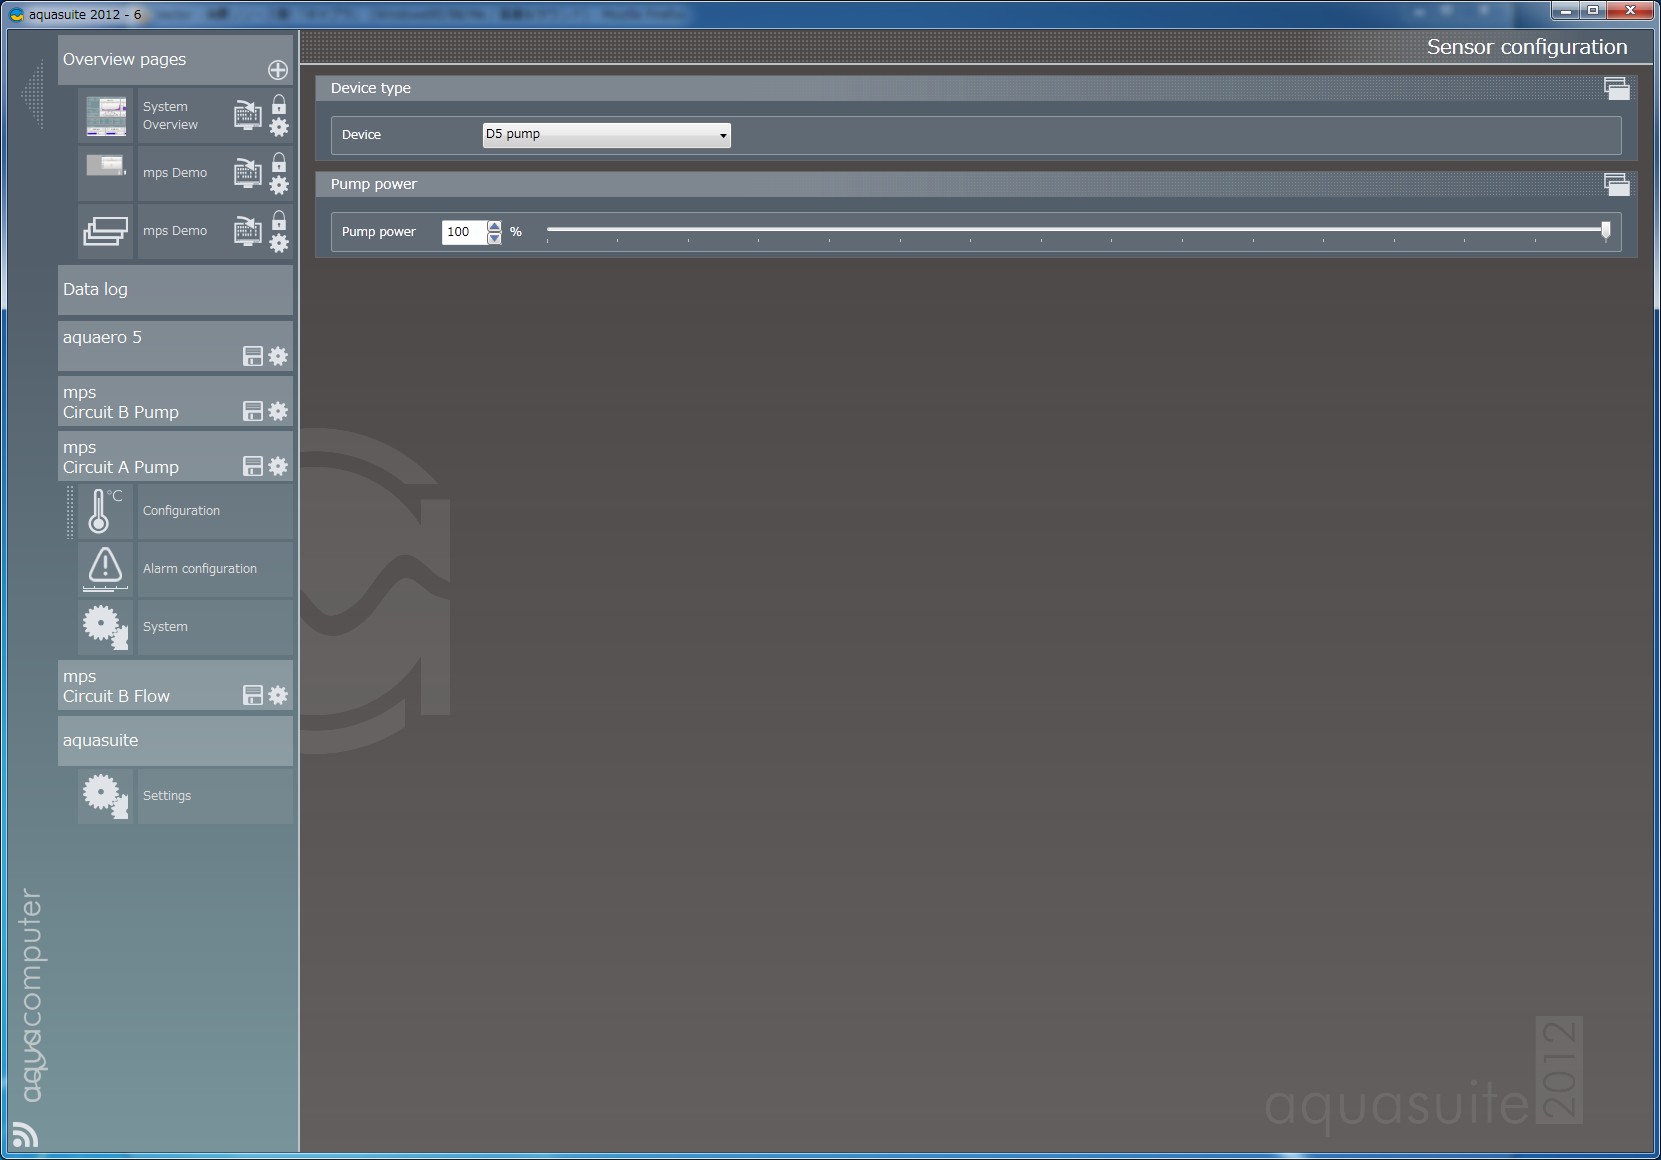Expand the Overview pages section header
The width and height of the screenshot is (1661, 1160).
175,60
